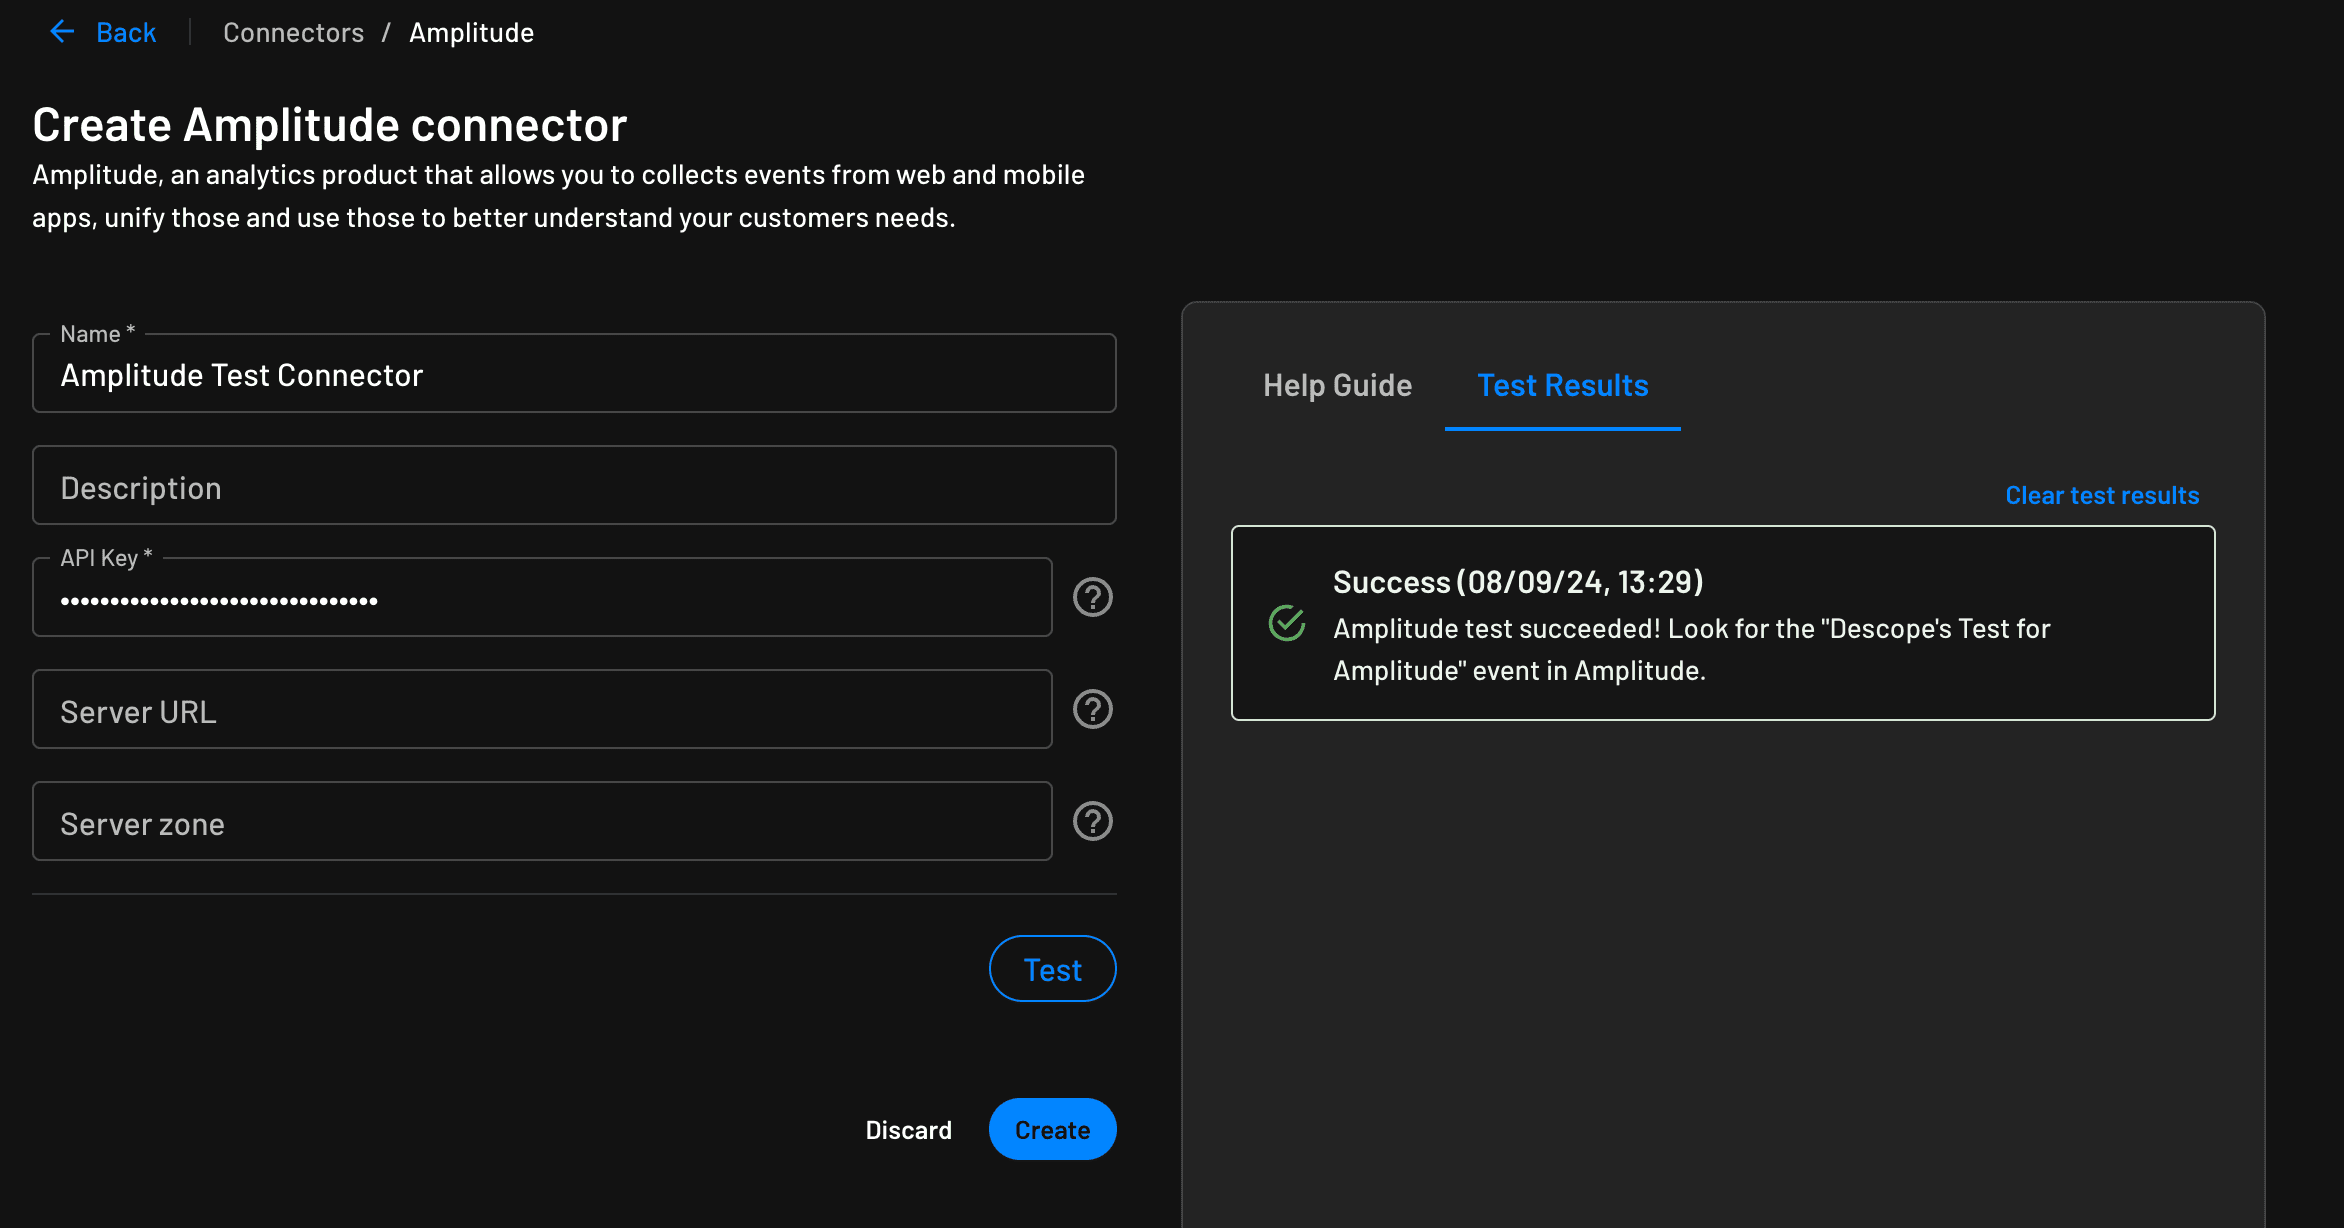Click the green success checkmark icon
2344x1228 pixels.
pyautogui.click(x=1285, y=624)
